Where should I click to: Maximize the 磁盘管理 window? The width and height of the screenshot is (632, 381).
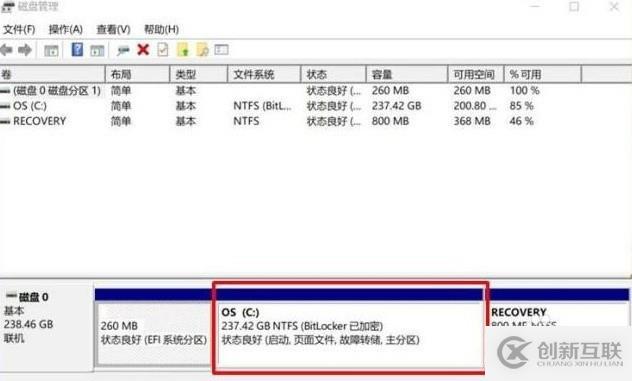coord(574,7)
